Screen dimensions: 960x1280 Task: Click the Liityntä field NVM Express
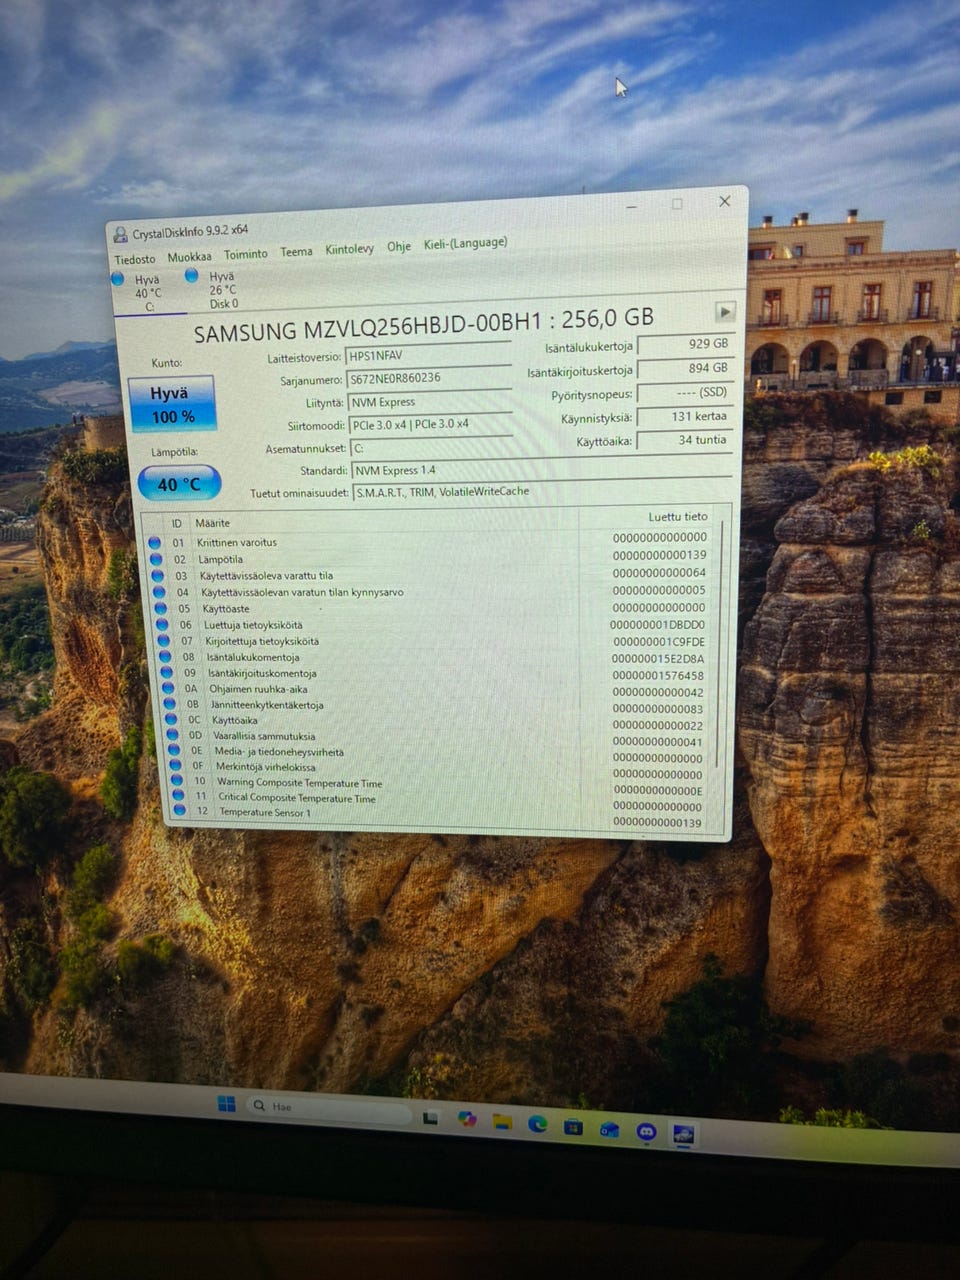coord(430,401)
